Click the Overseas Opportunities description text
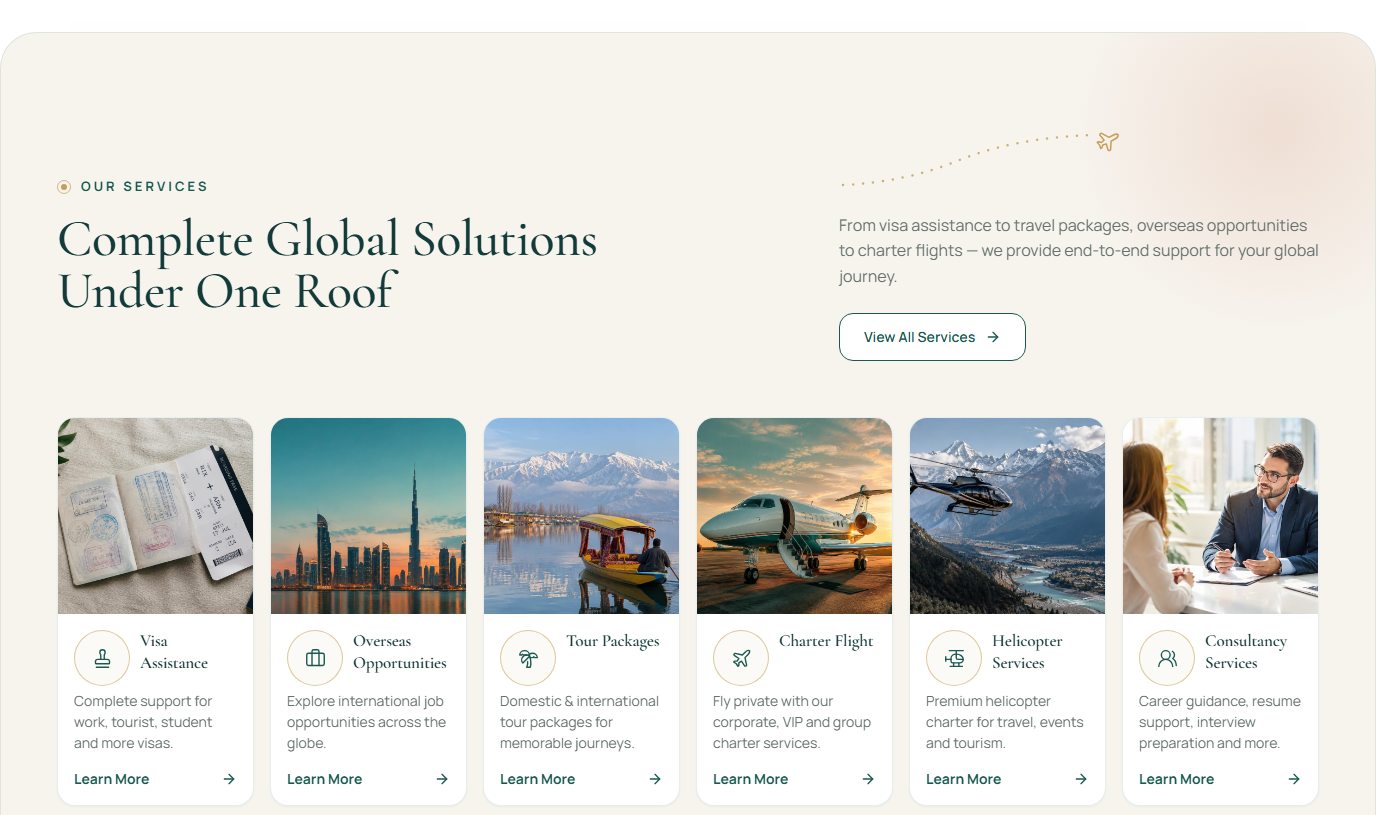Screen dimensions: 1376x815 point(367,722)
